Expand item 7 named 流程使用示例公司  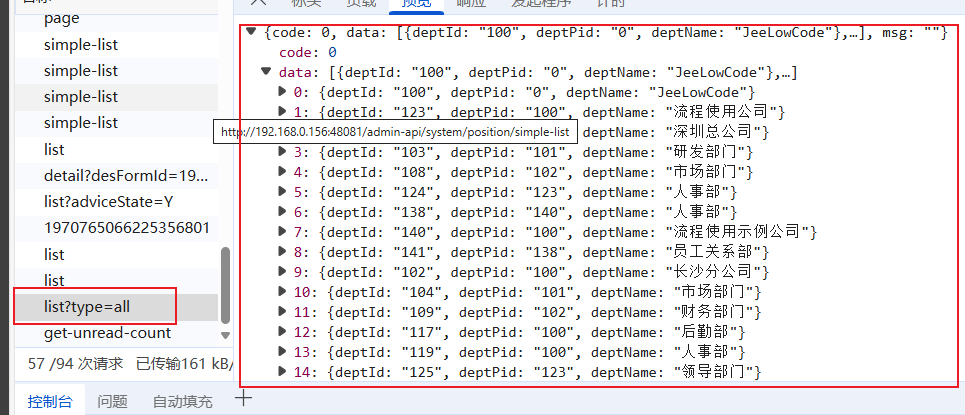point(282,232)
